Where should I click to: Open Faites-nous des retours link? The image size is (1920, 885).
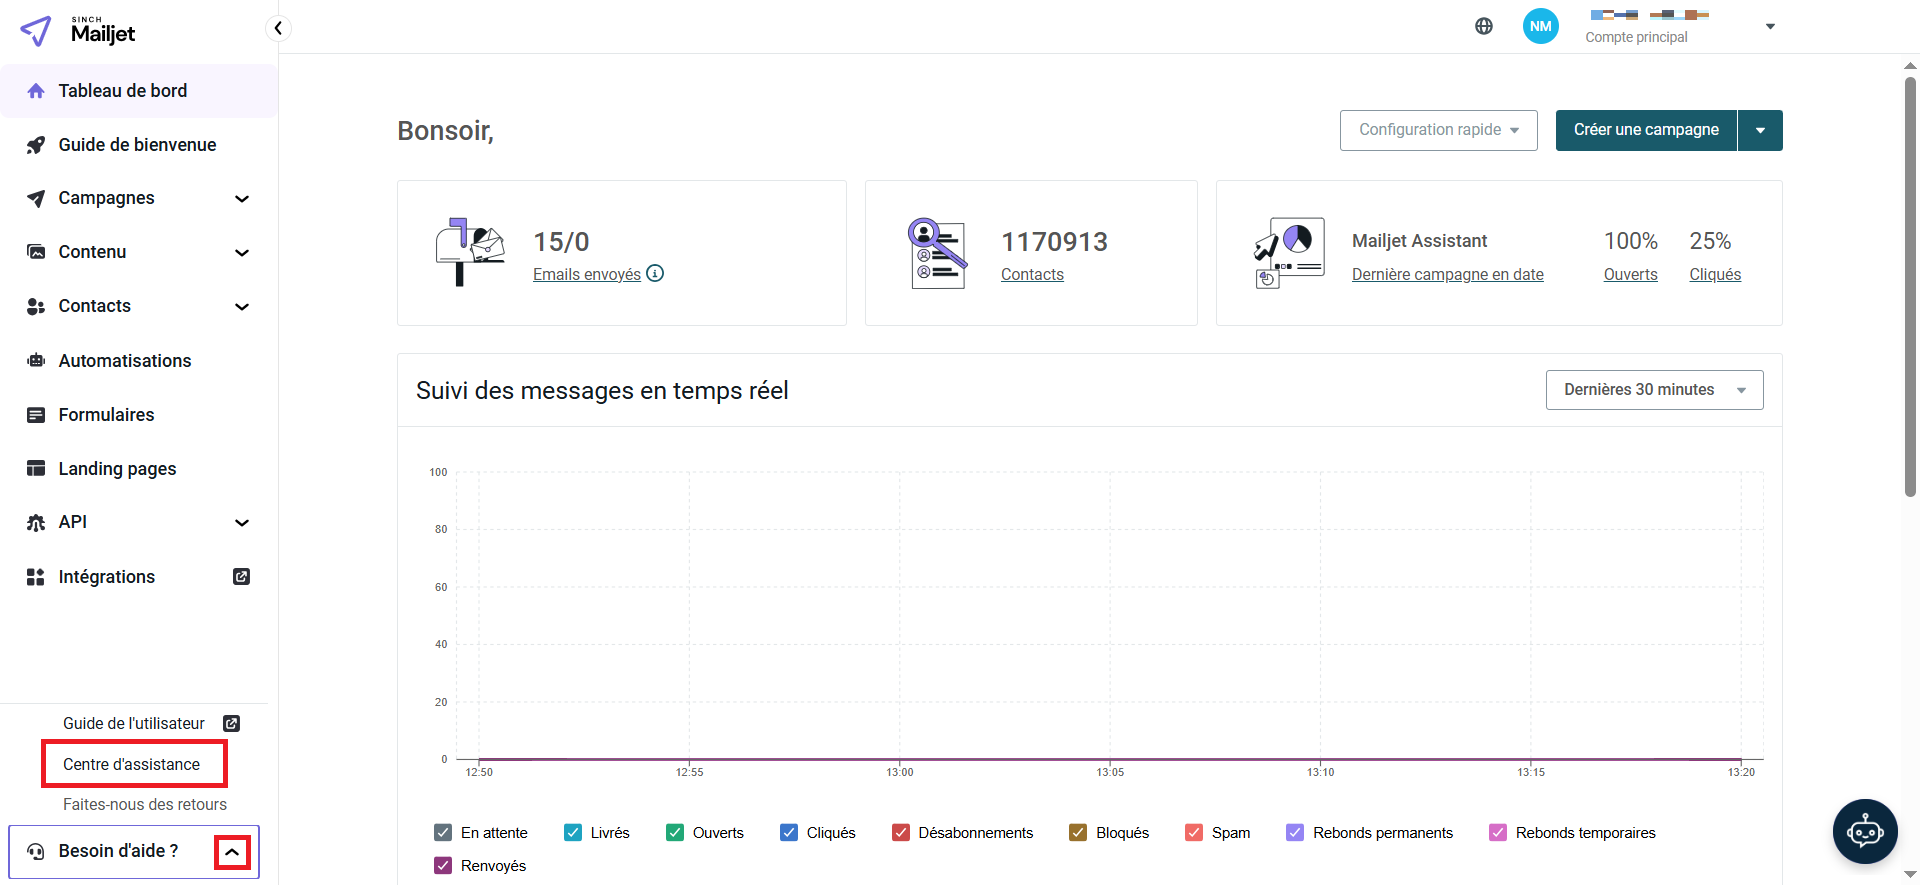tap(145, 804)
